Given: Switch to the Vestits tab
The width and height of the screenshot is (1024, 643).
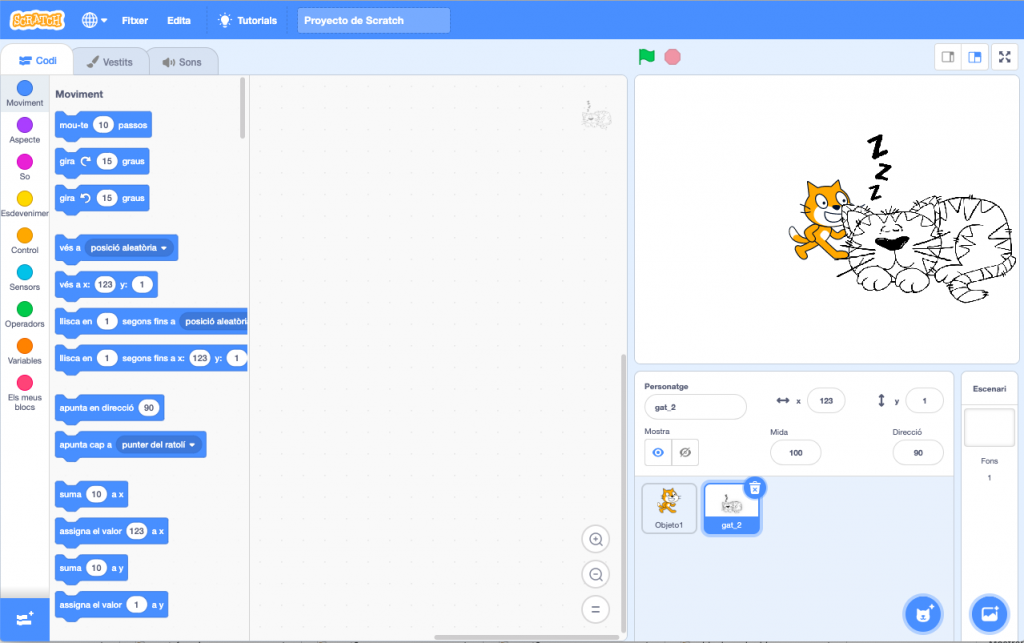Looking at the screenshot, I should coord(110,62).
